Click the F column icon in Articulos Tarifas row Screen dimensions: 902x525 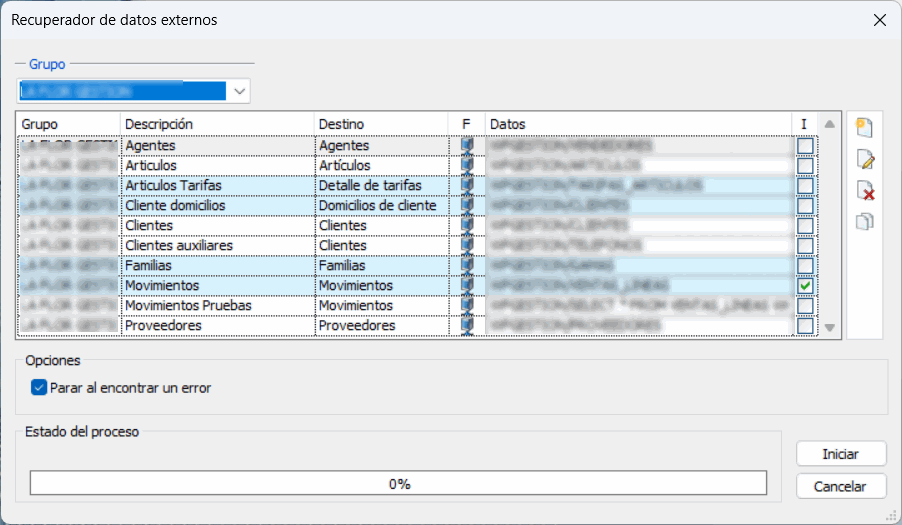tap(467, 185)
